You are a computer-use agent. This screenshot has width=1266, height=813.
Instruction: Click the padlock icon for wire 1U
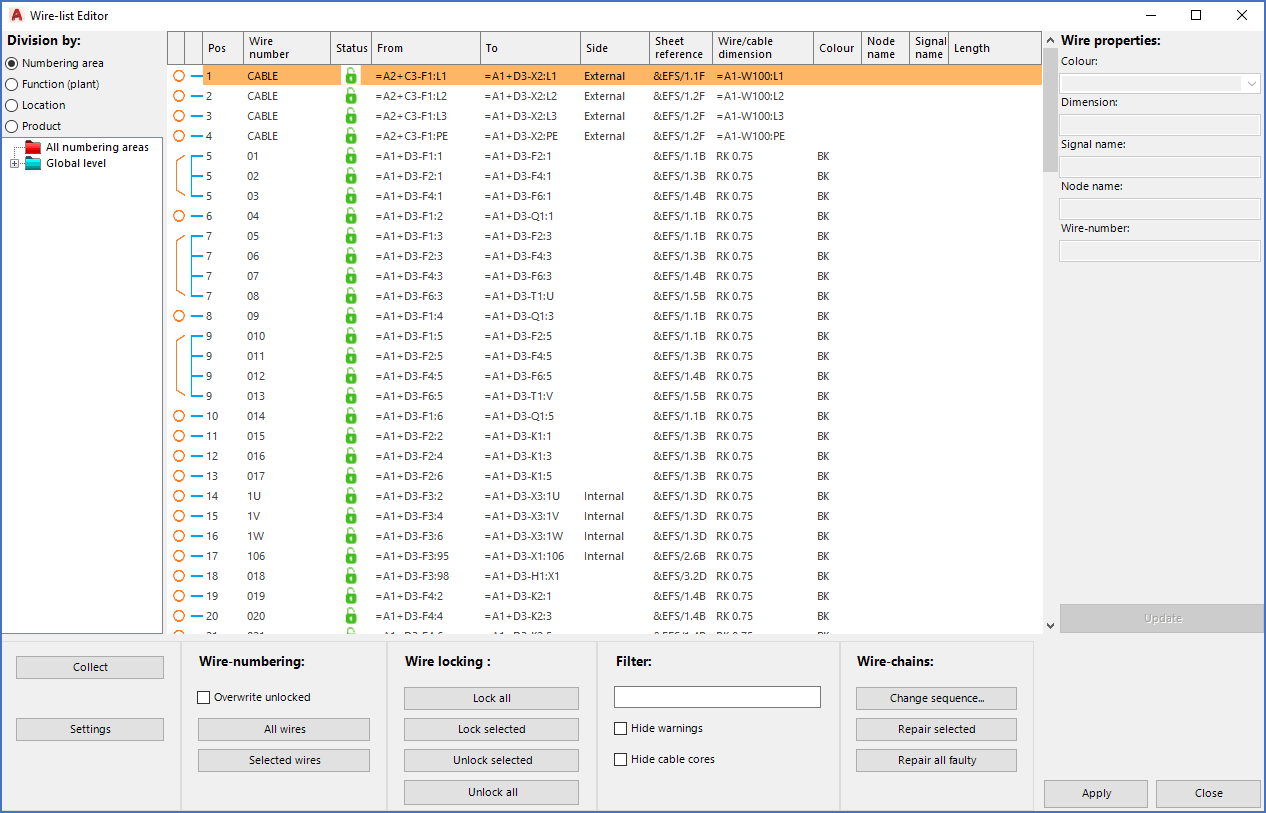(x=350, y=496)
